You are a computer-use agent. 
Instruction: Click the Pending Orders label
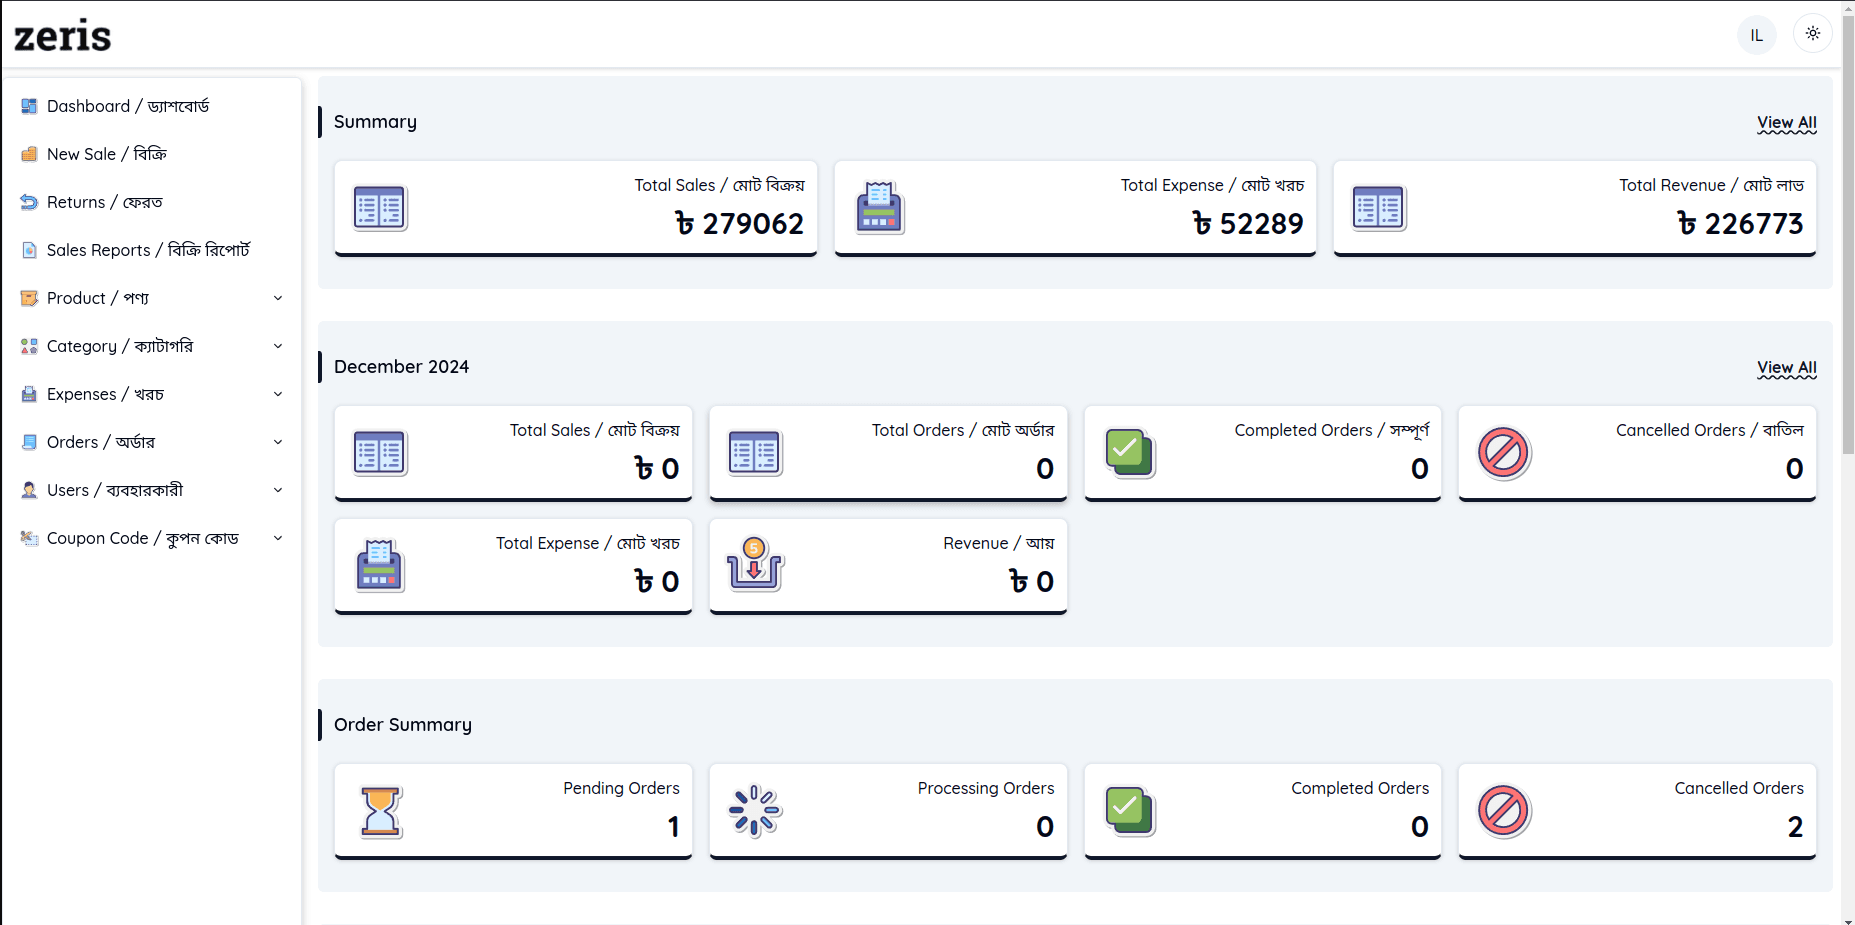tap(621, 788)
